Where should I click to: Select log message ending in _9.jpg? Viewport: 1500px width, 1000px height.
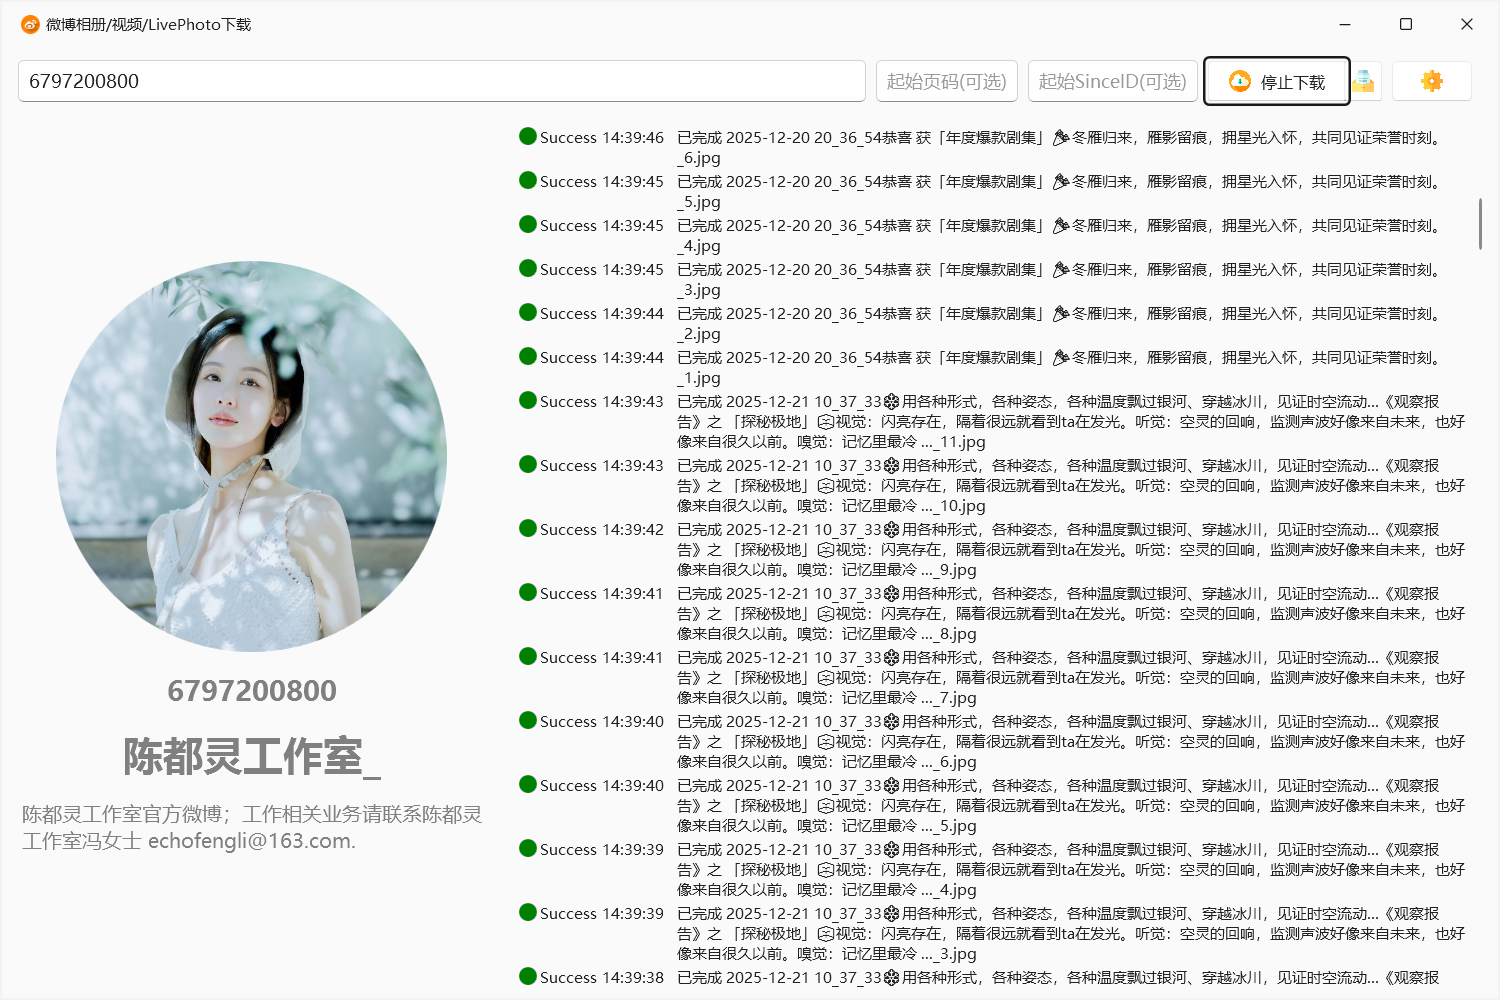pos(1071,550)
